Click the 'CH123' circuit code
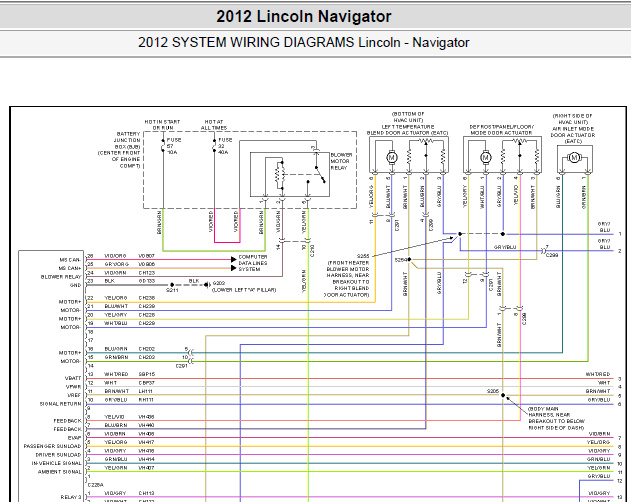Viewport: 631px width, 502px height. point(146,273)
